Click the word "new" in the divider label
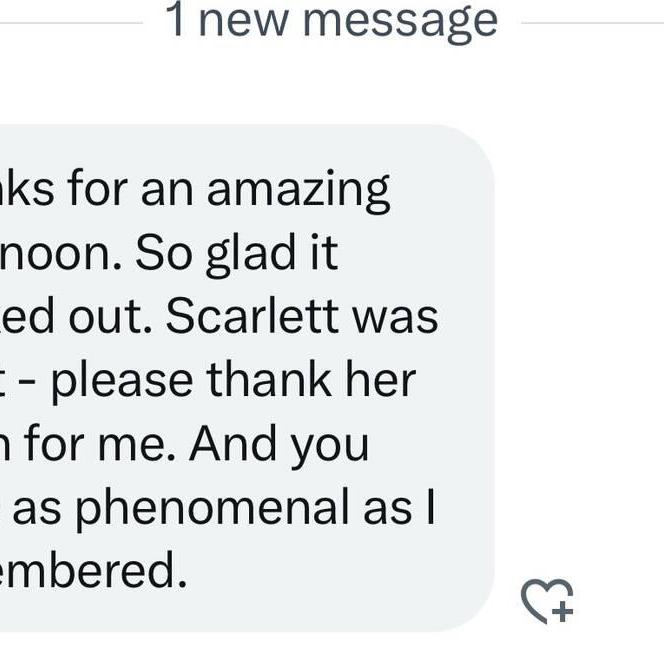The image size is (664, 665). (243, 24)
